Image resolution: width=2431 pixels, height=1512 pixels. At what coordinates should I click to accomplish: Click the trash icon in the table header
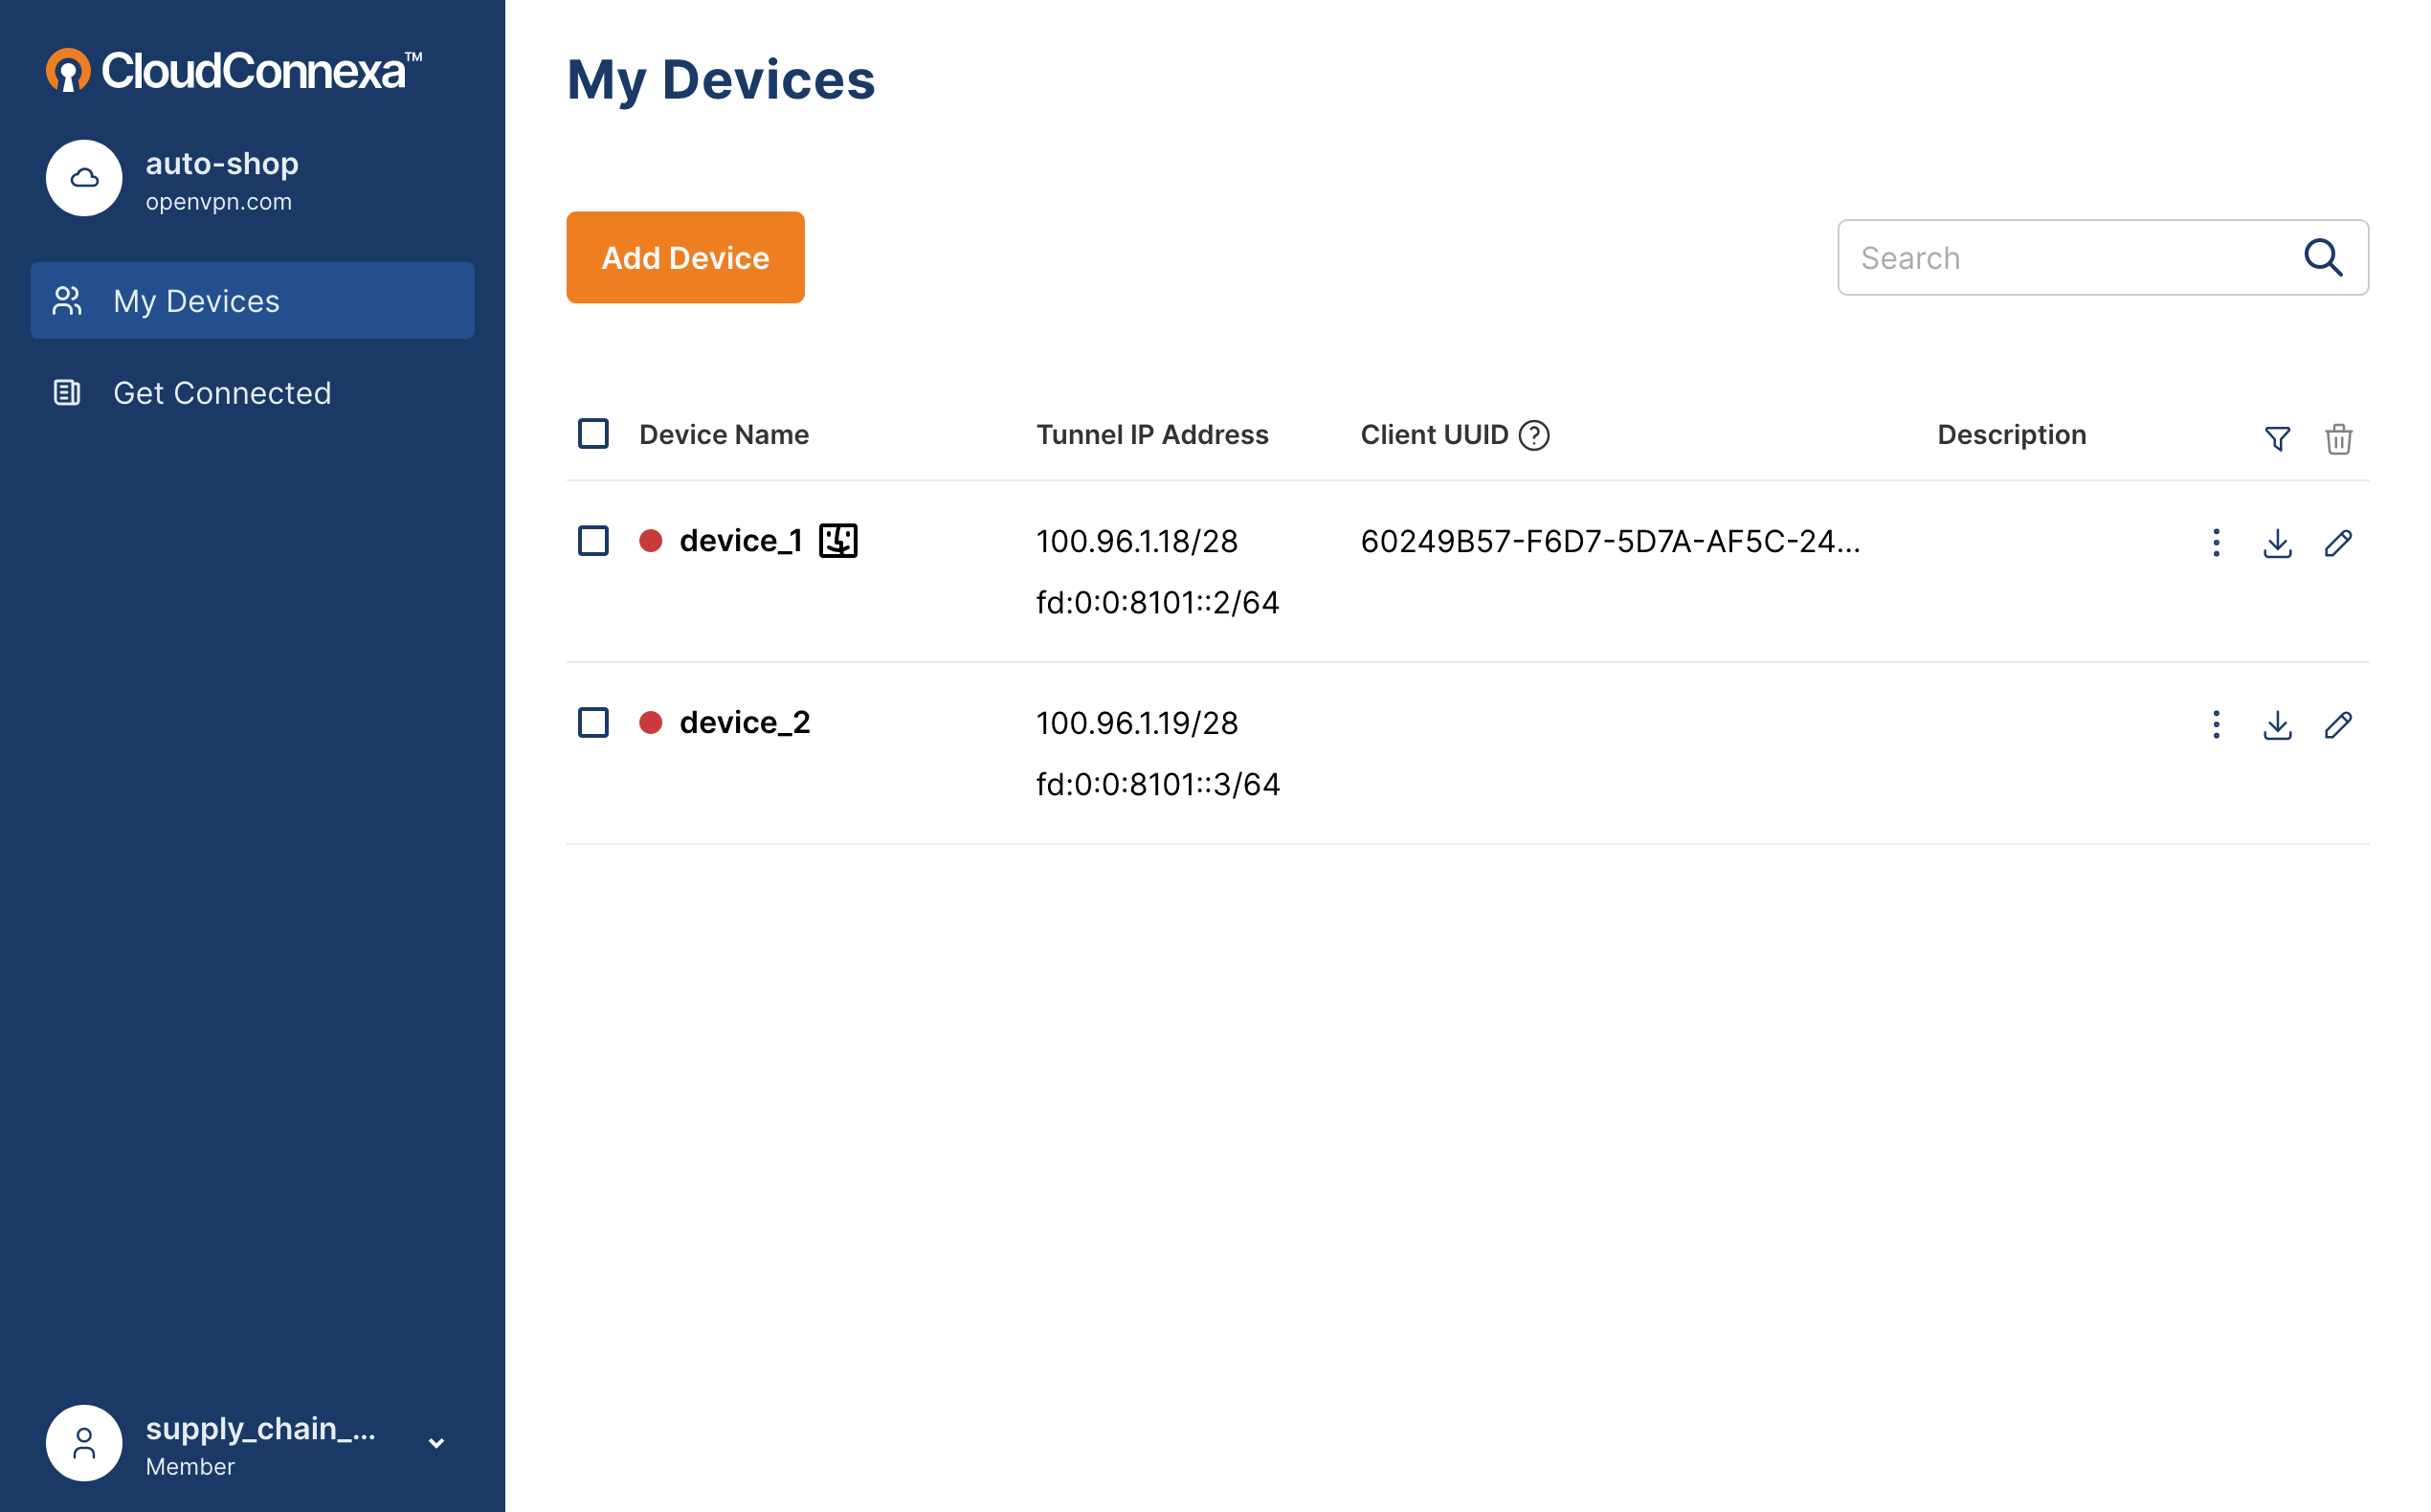[x=2337, y=438]
